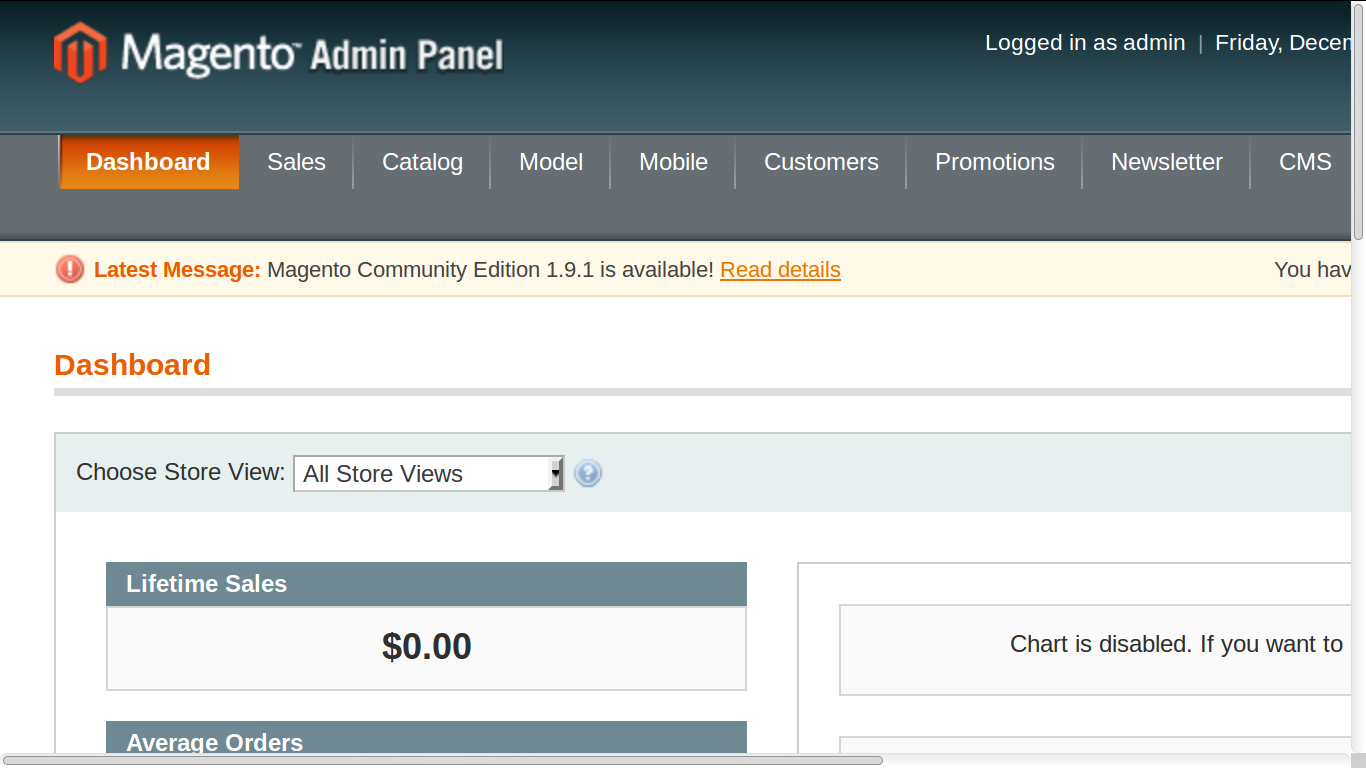Image resolution: width=1366 pixels, height=768 pixels.
Task: Open the Promotions menu
Action: click(994, 162)
